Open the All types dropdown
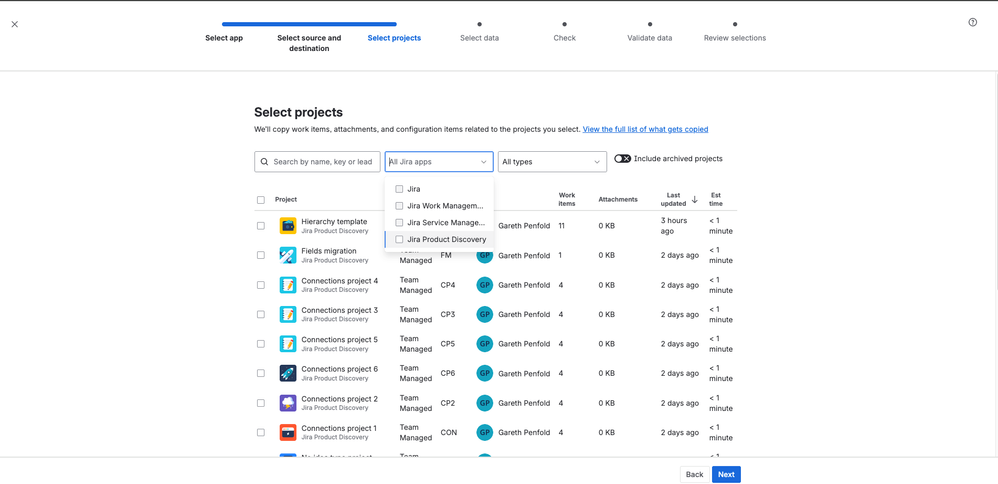998x484 pixels. (552, 162)
